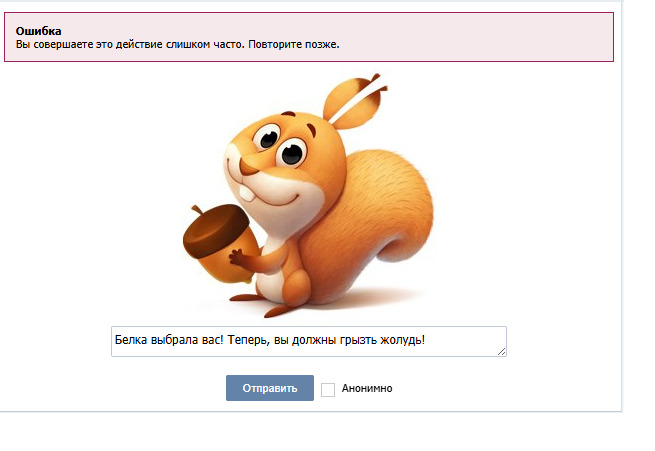
Task: Select the squirrel gift image
Action: [308, 195]
